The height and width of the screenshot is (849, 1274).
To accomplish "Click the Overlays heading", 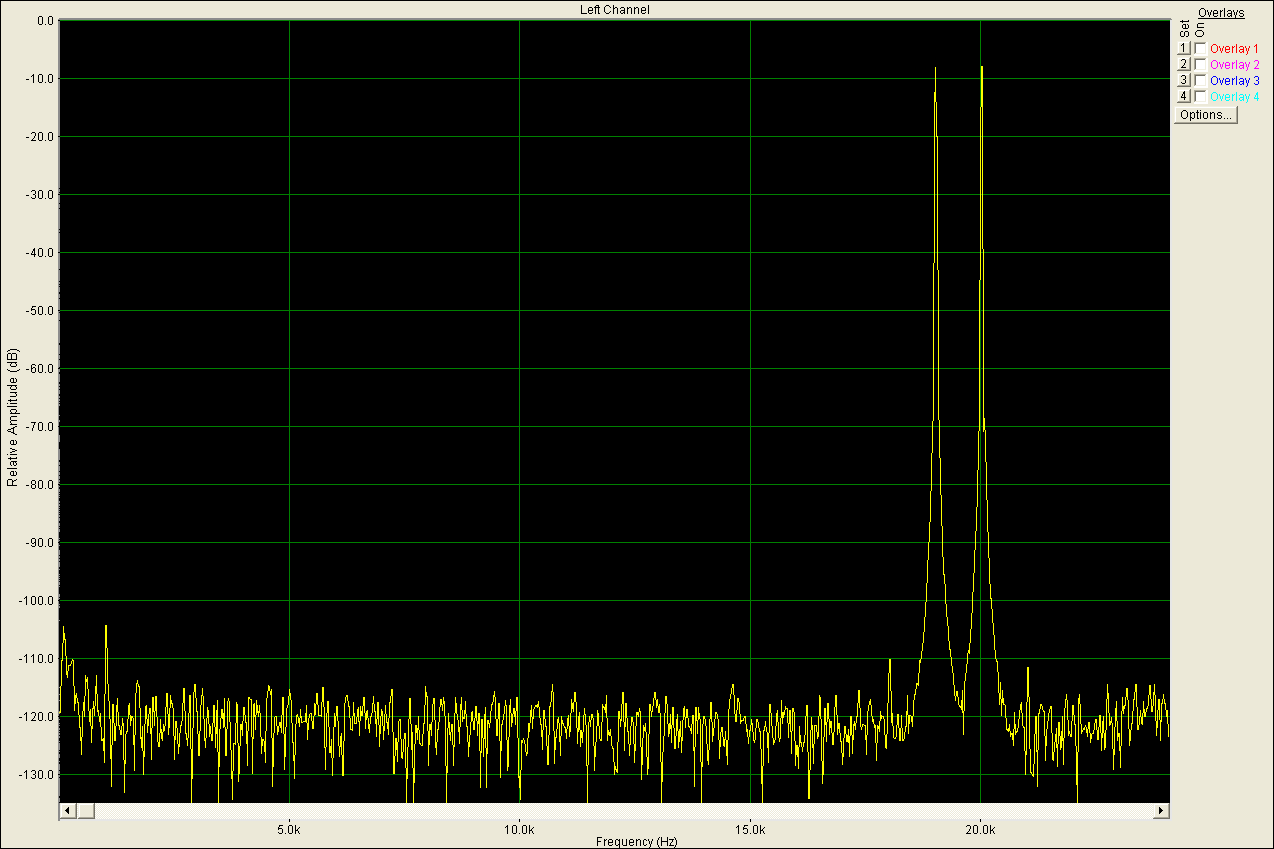I will pyautogui.click(x=1221, y=13).
